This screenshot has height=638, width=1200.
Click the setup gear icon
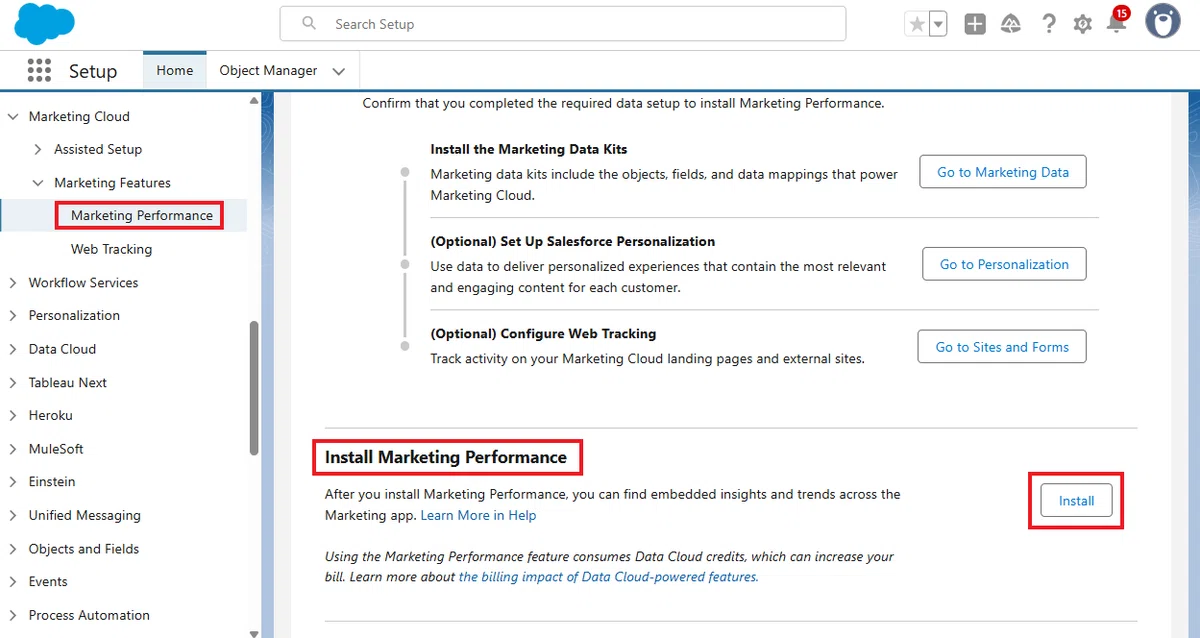(1082, 24)
